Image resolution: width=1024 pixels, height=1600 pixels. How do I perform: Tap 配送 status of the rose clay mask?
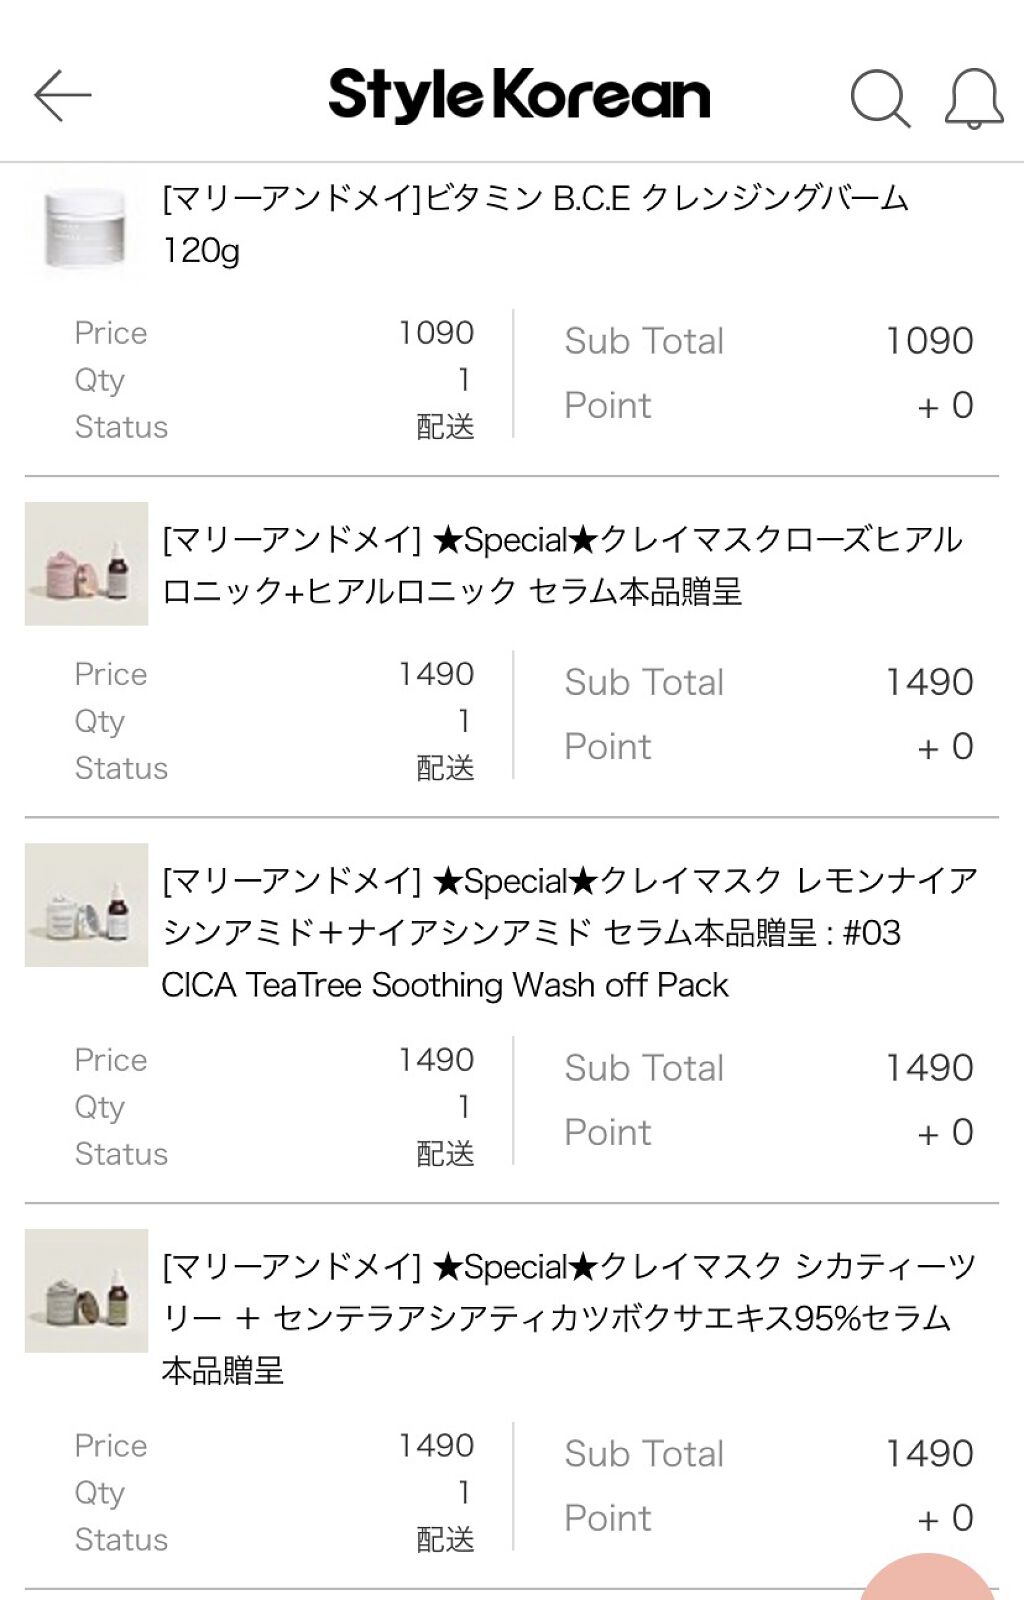tap(445, 768)
